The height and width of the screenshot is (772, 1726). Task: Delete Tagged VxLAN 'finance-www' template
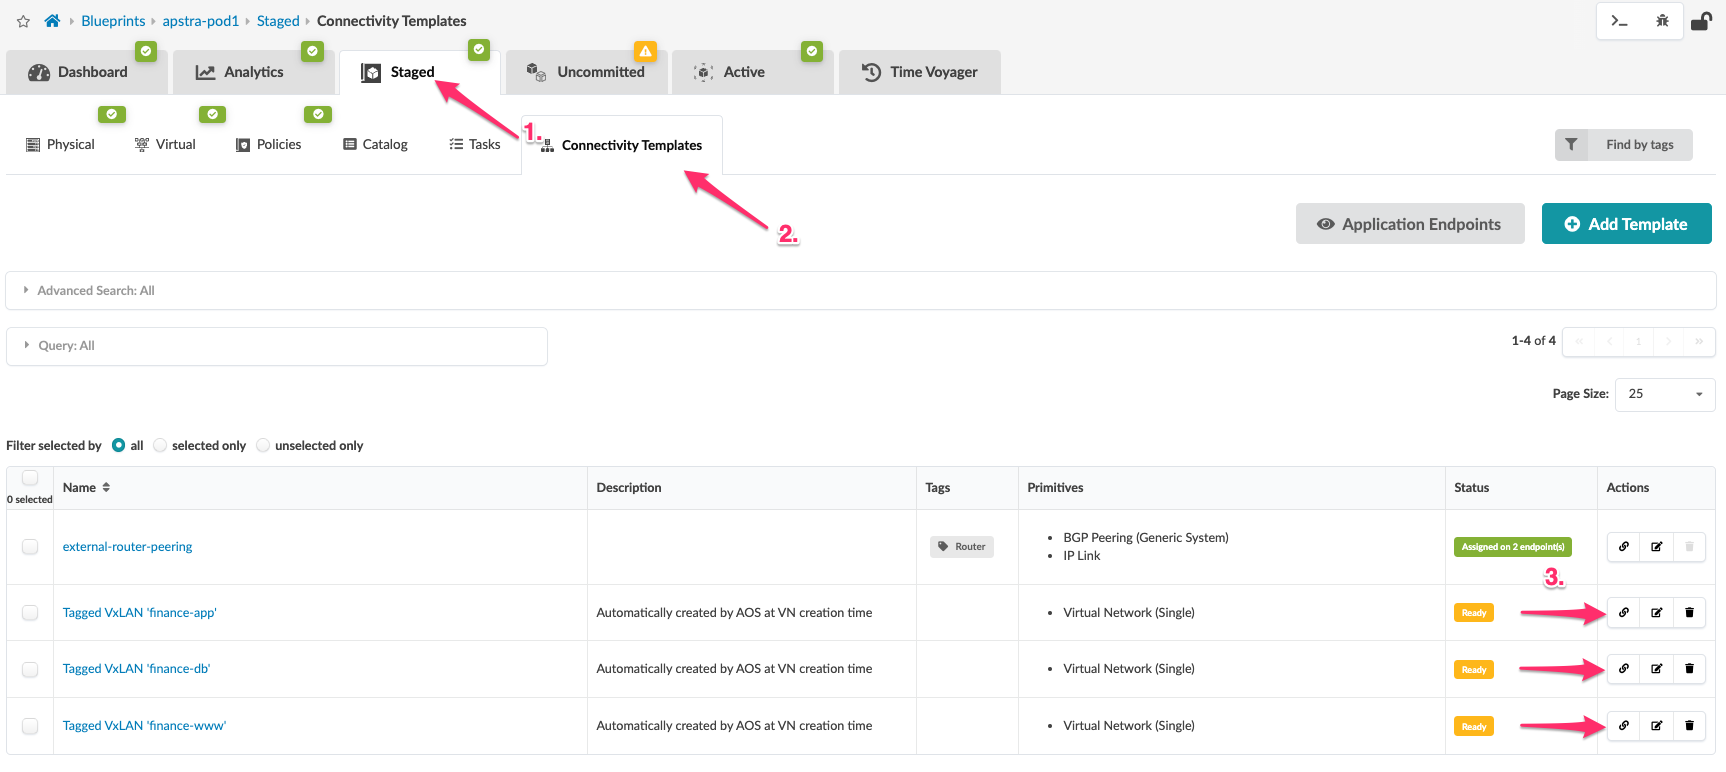click(1689, 726)
